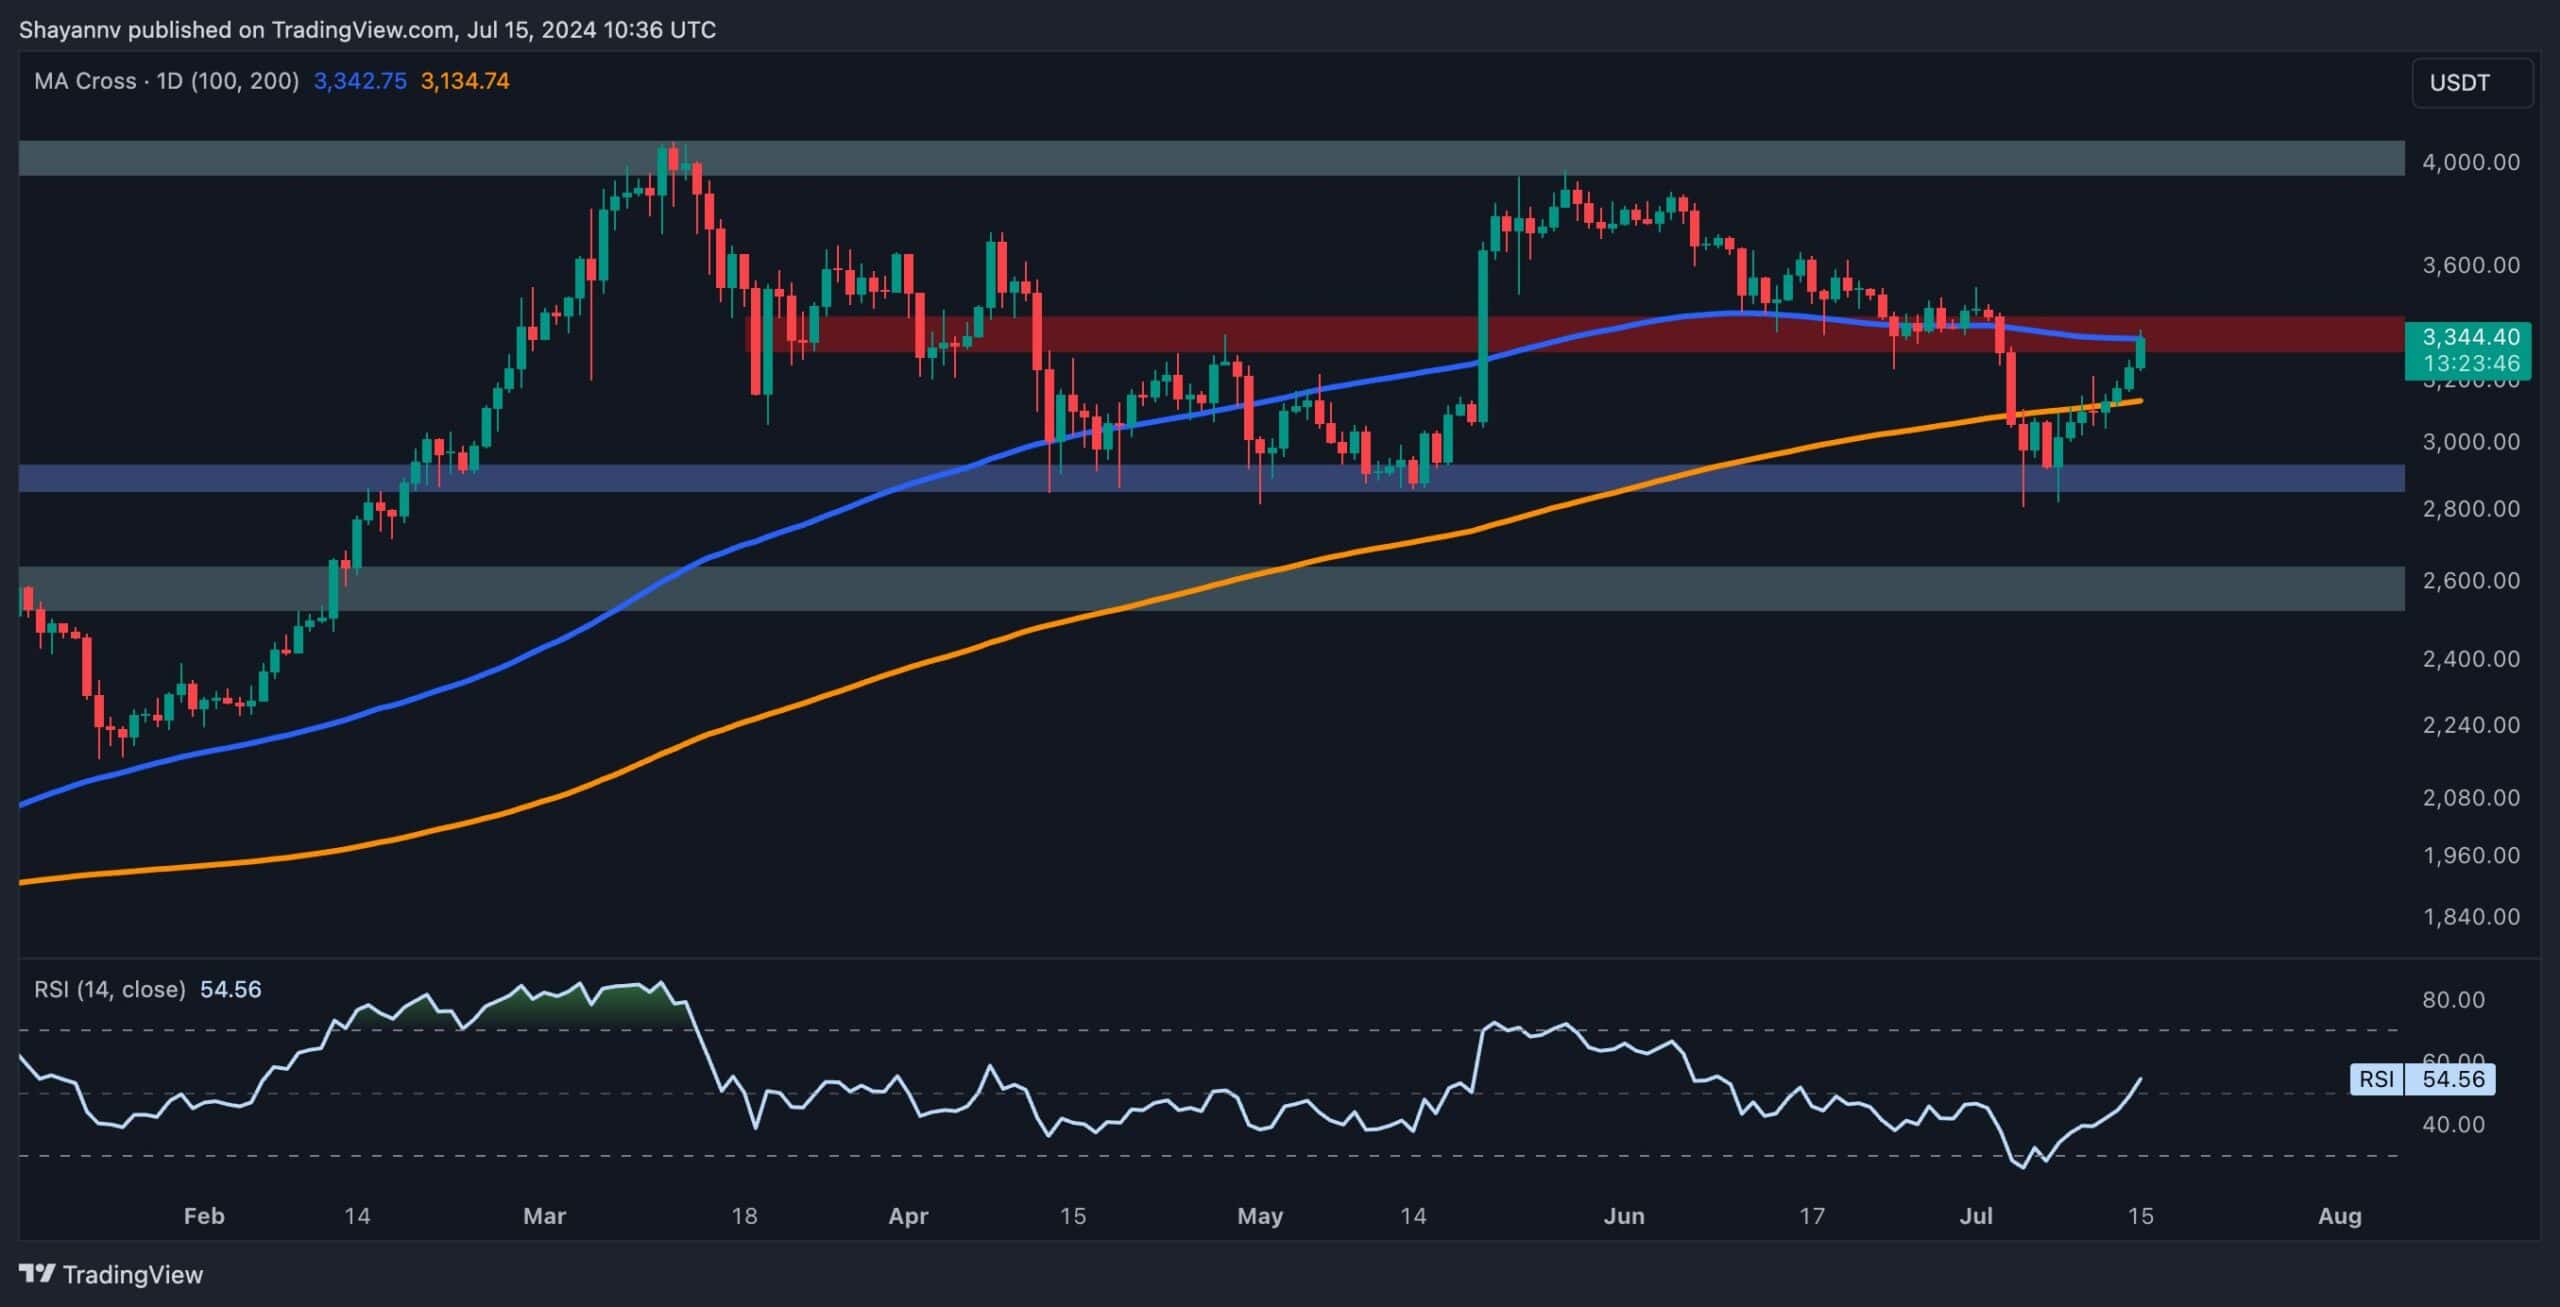Select the MA Cross indicator label
This screenshot has height=1307, width=2560.
pyautogui.click(x=167, y=81)
